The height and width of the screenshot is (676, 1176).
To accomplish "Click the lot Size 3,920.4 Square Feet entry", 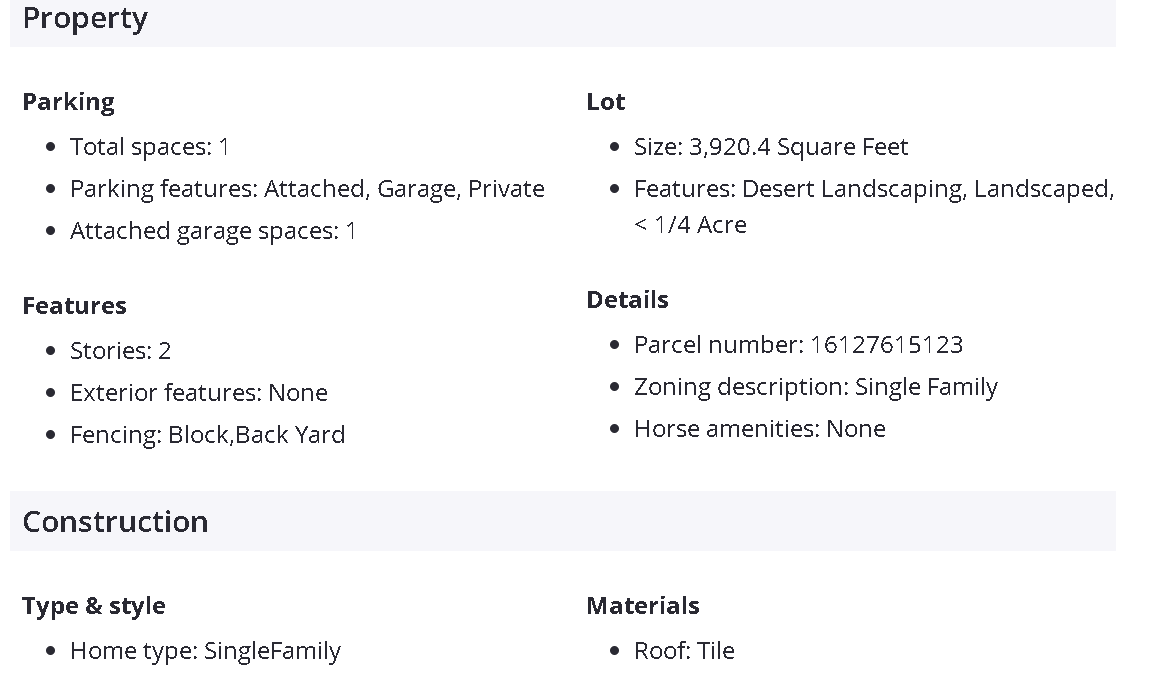I will (770, 147).
